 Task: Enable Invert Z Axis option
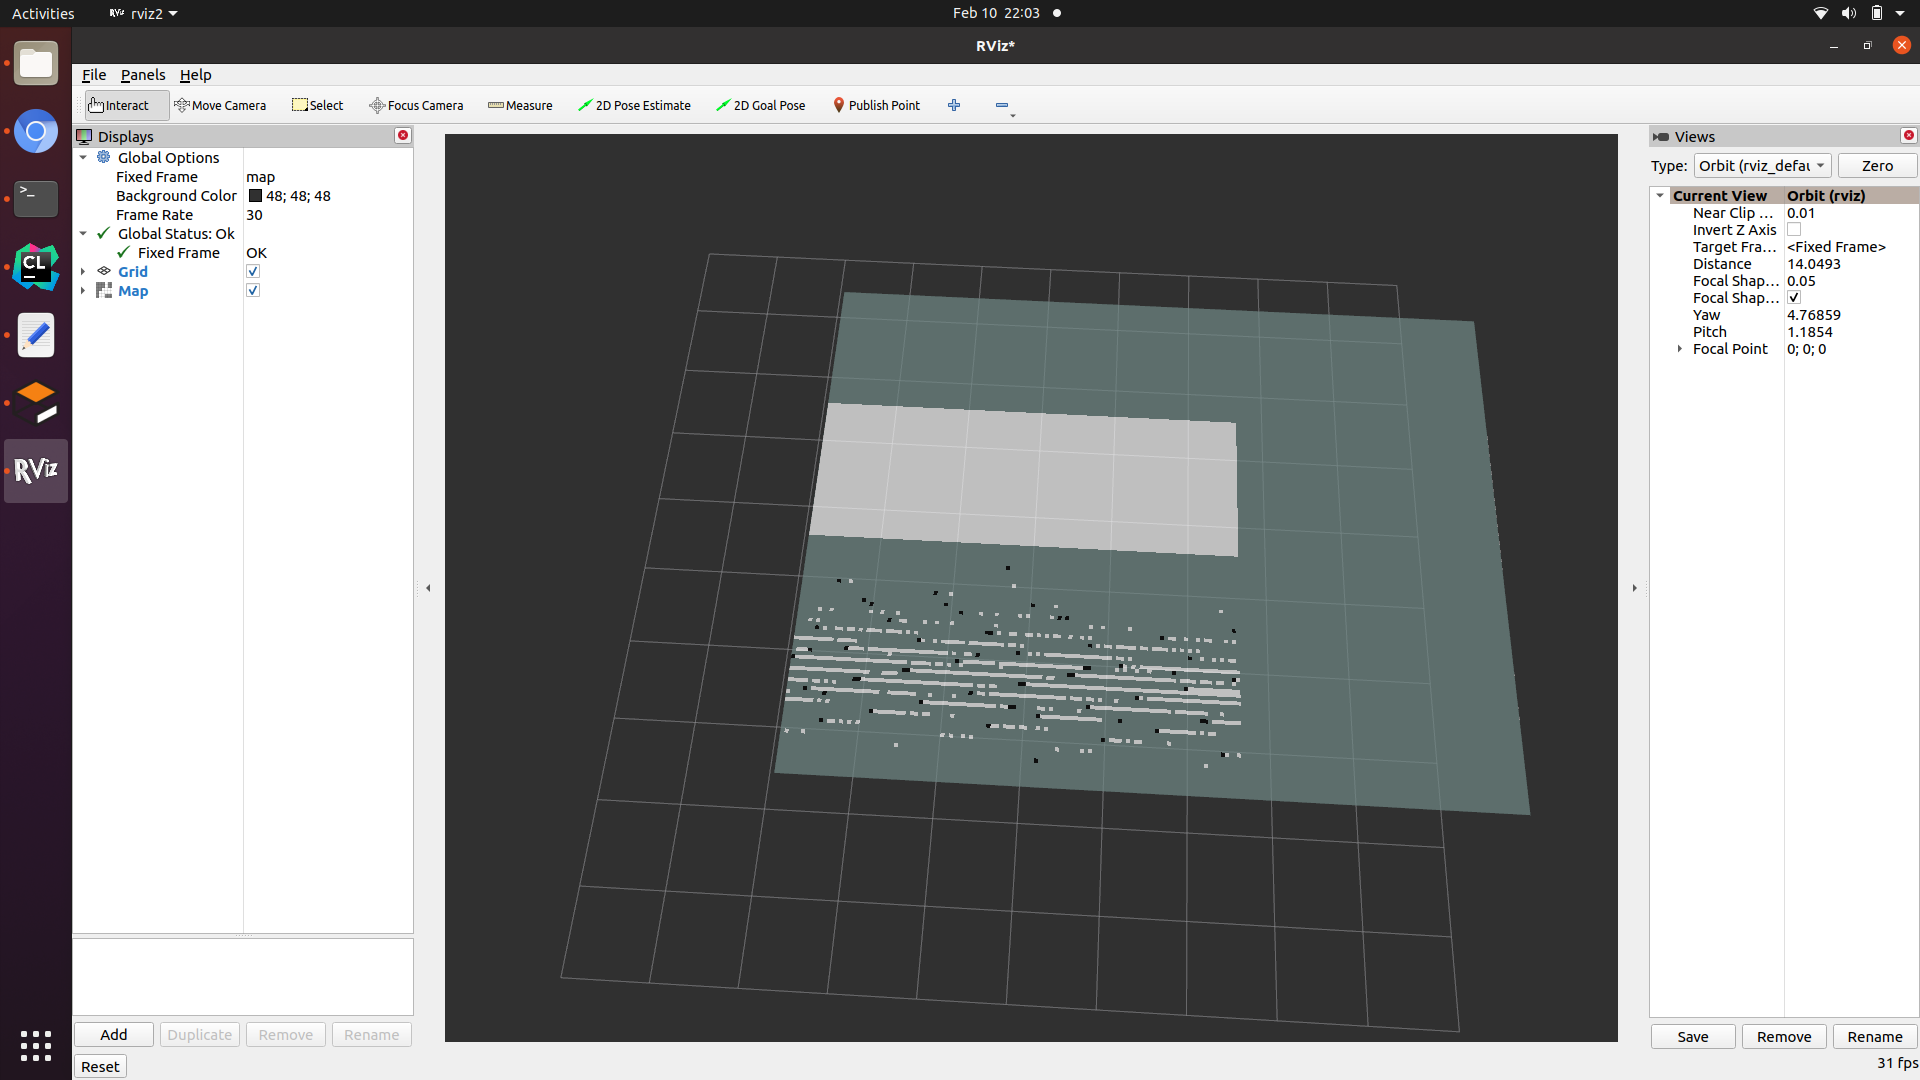(1794, 229)
